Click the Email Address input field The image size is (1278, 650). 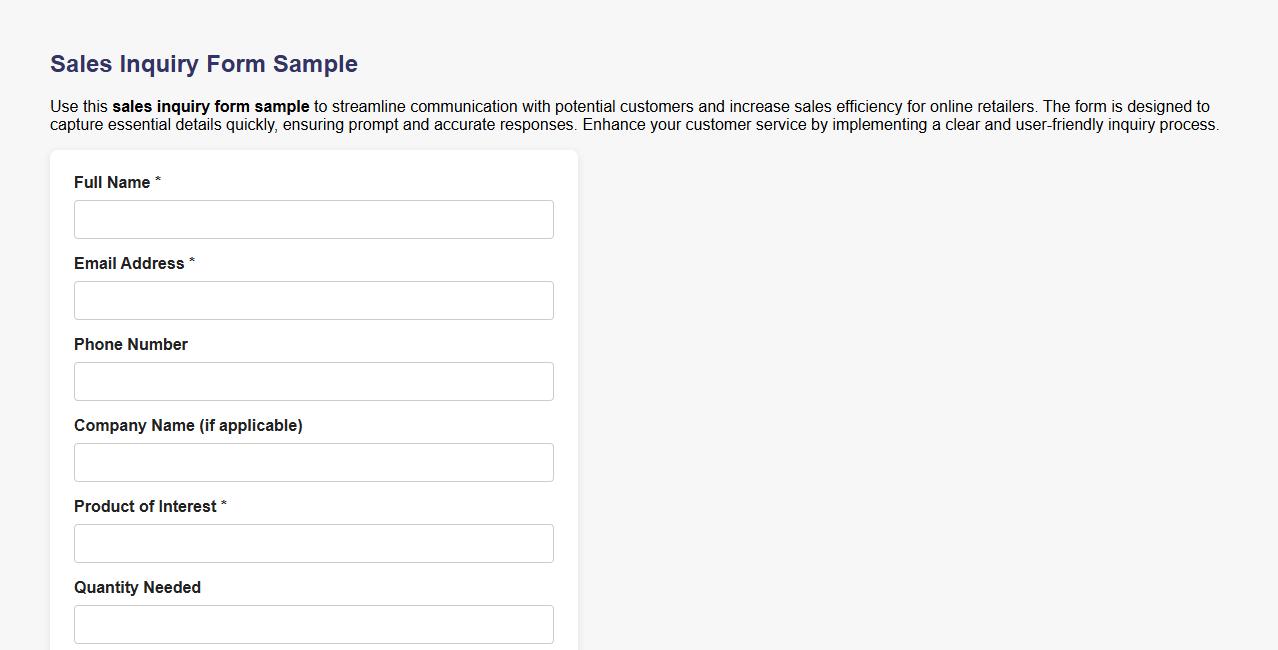click(313, 300)
